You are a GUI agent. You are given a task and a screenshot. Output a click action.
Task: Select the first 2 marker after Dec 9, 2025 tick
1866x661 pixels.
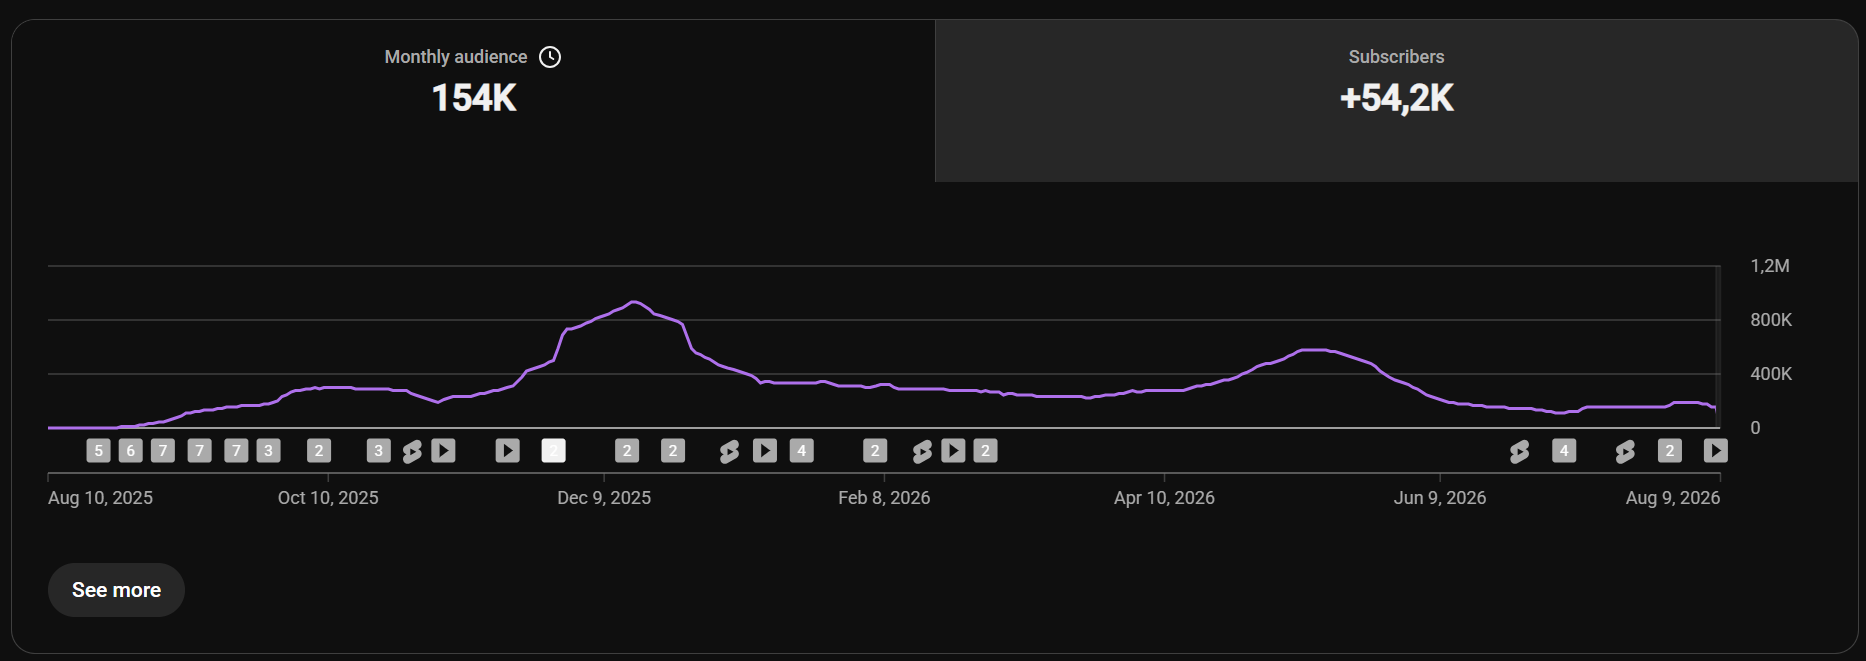tap(627, 451)
